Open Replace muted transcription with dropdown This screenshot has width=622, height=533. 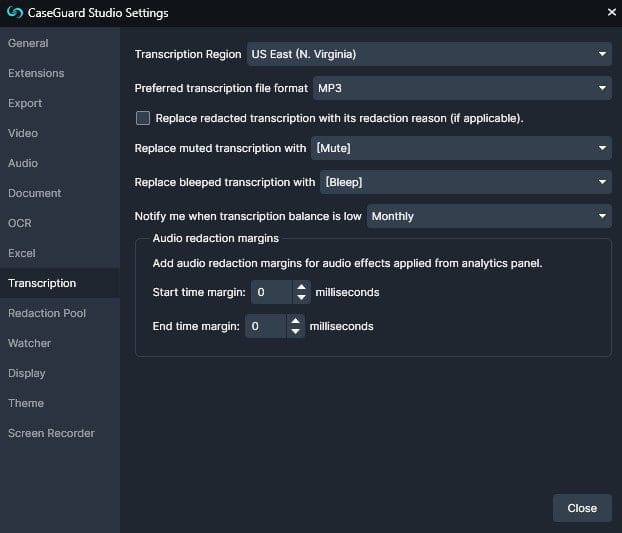[461, 148]
